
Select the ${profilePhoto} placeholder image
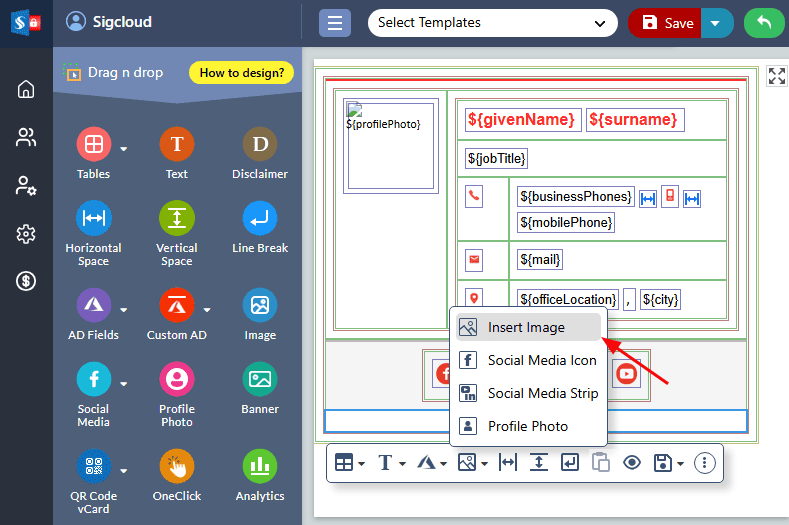(x=391, y=146)
